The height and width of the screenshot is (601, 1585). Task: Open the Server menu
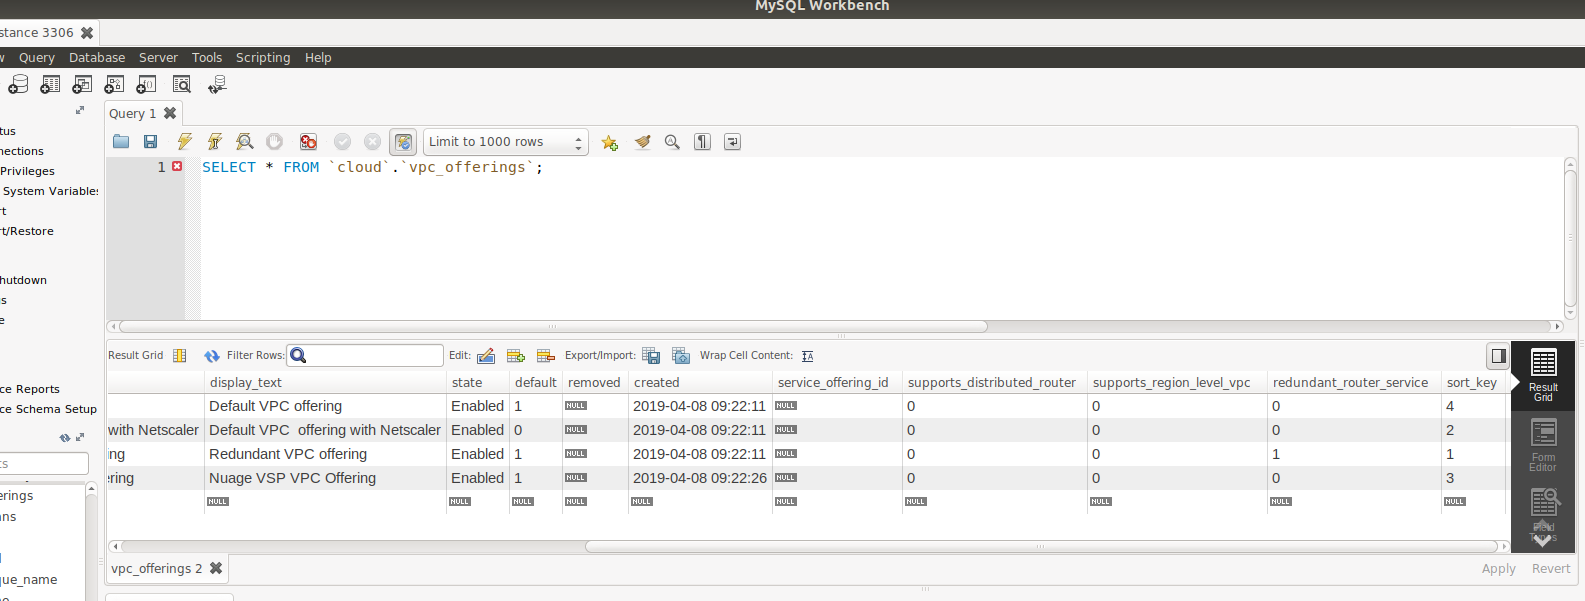158,58
